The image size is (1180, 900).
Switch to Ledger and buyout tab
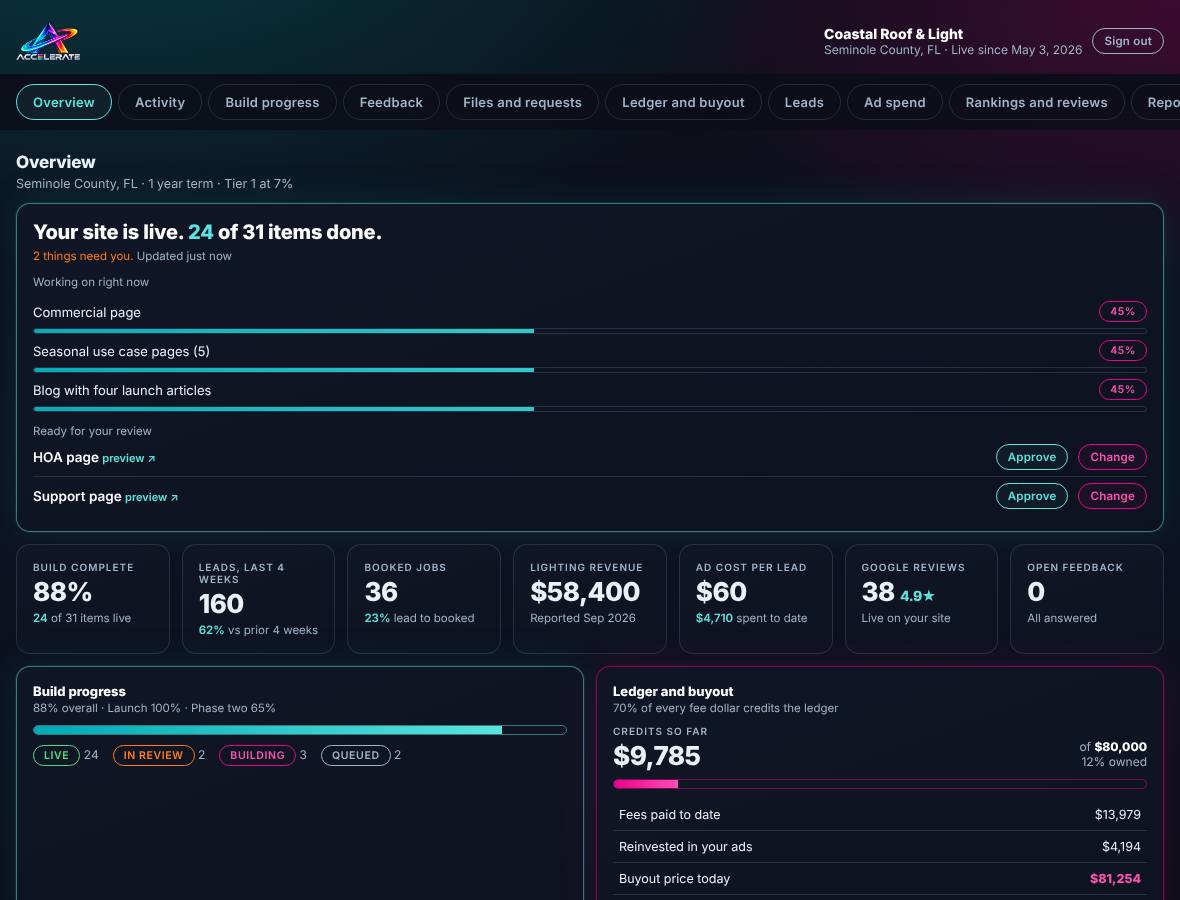pos(683,102)
